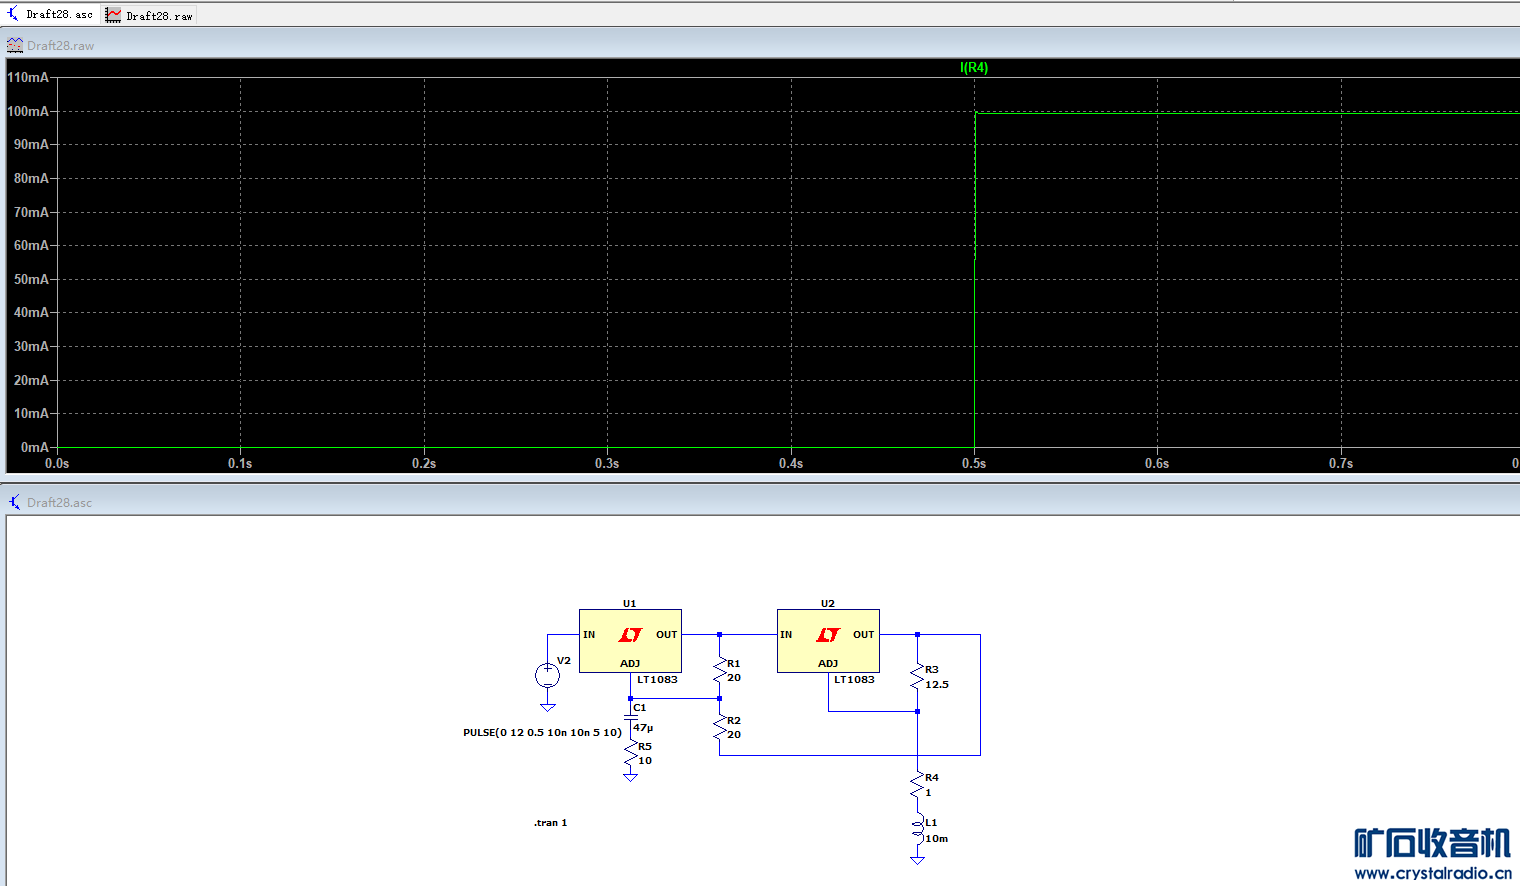Click the 0.5s time axis label

[974, 464]
